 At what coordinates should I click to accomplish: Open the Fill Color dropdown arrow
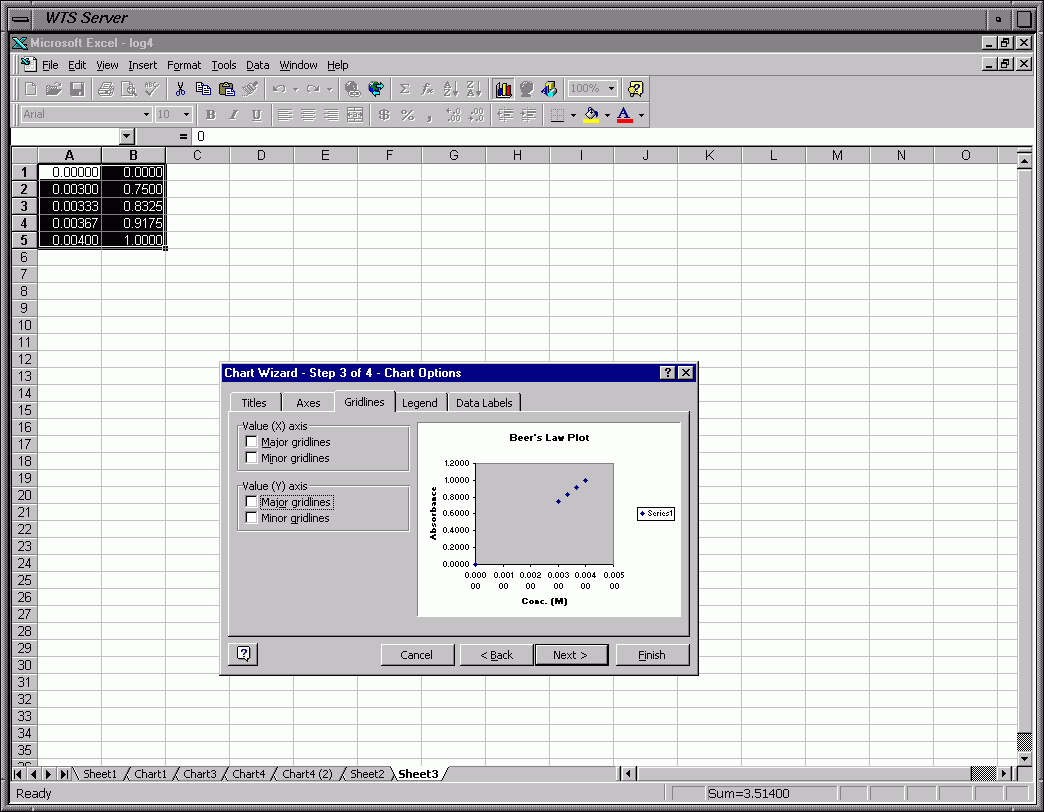607,115
